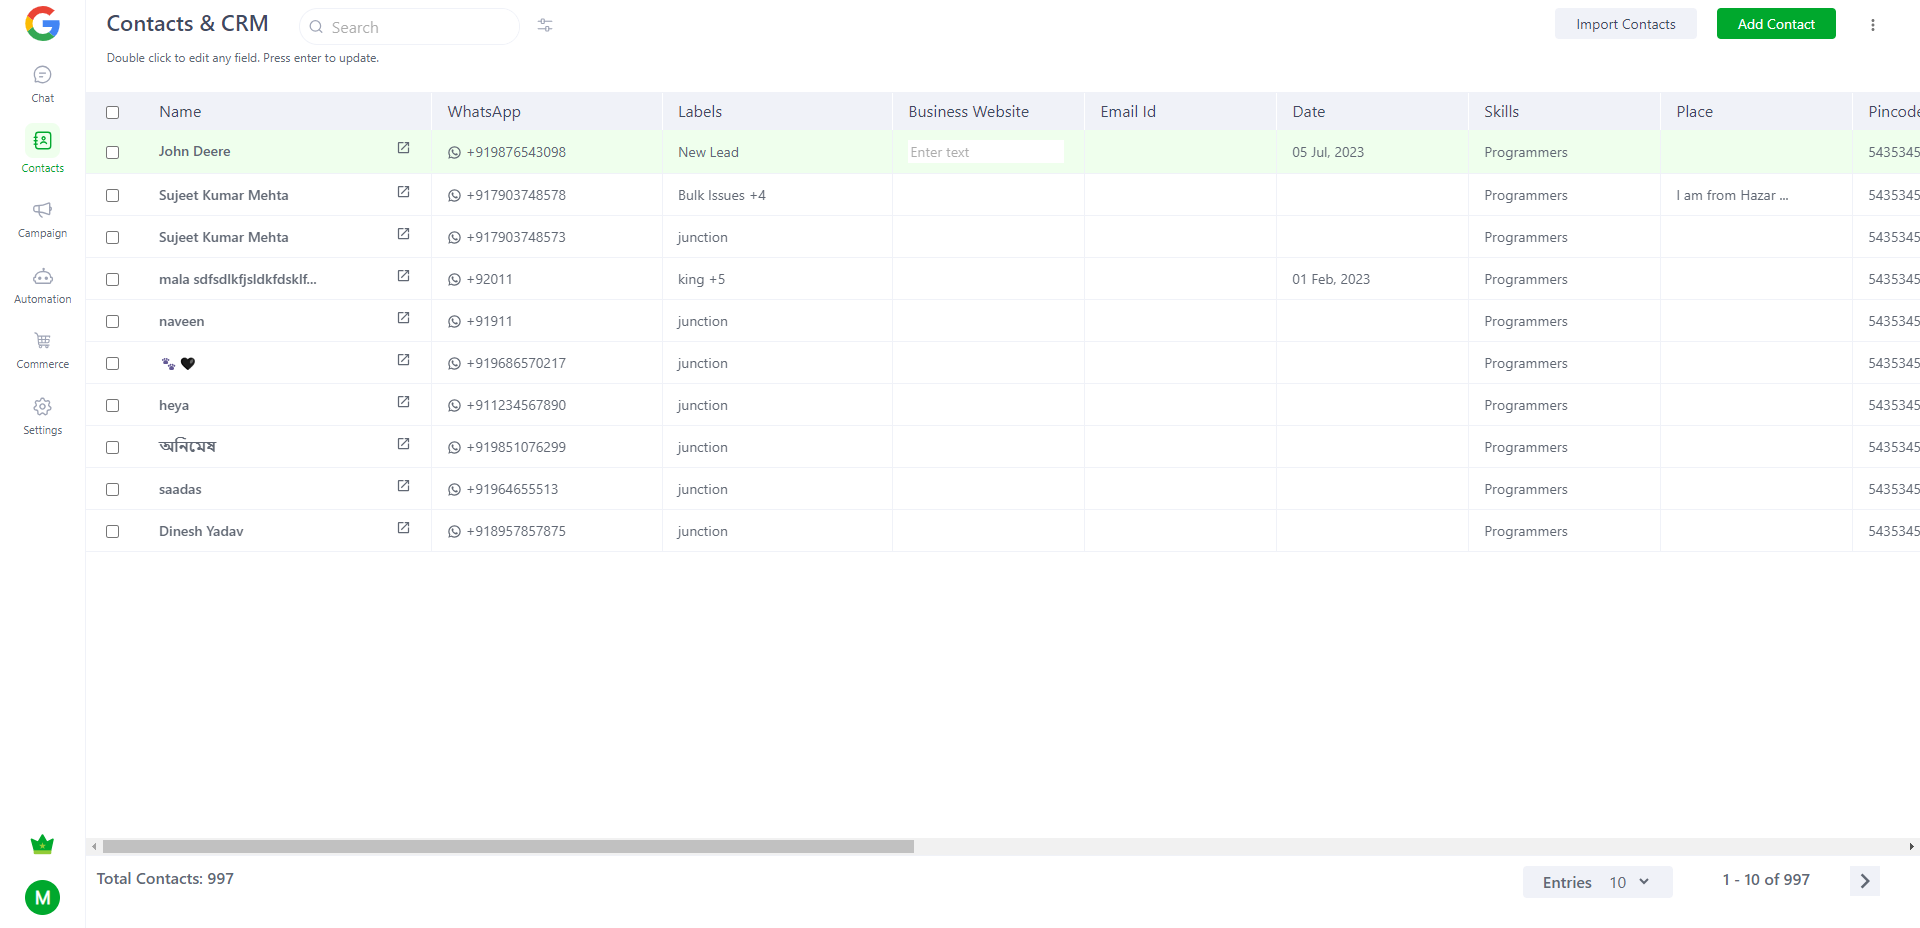Viewport: 1920px width, 928px height.
Task: Open the filter options beside the search bar
Action: point(544,25)
